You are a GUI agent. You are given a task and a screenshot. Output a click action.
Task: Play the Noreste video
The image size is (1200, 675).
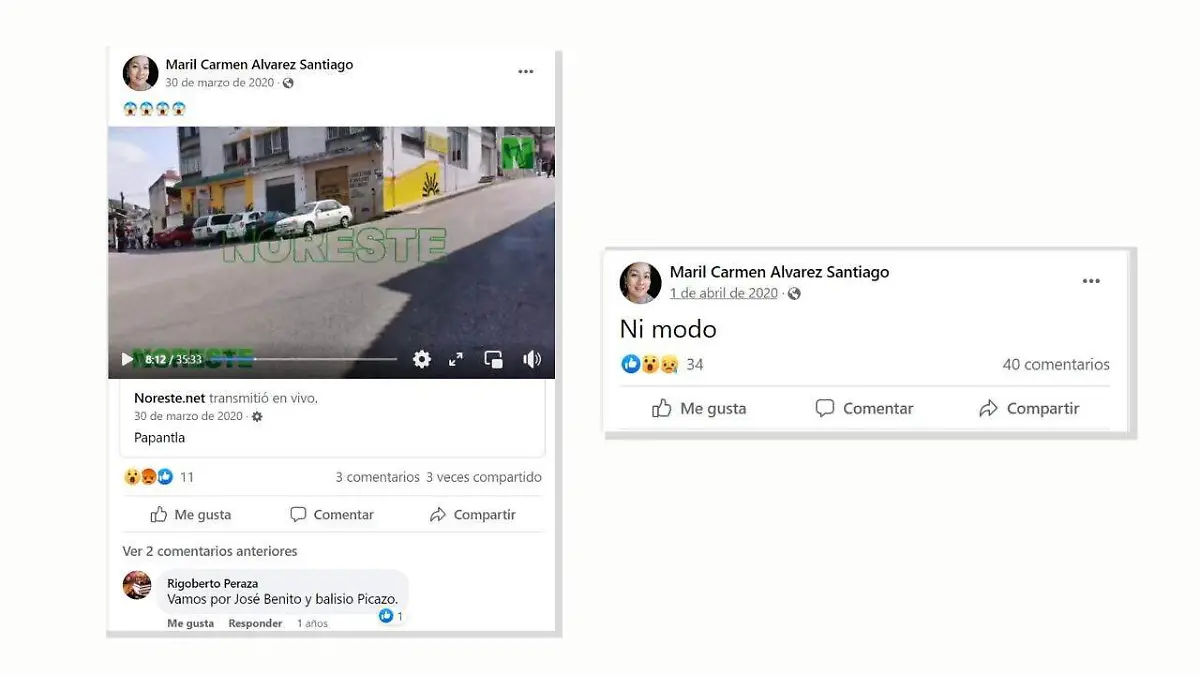127,359
